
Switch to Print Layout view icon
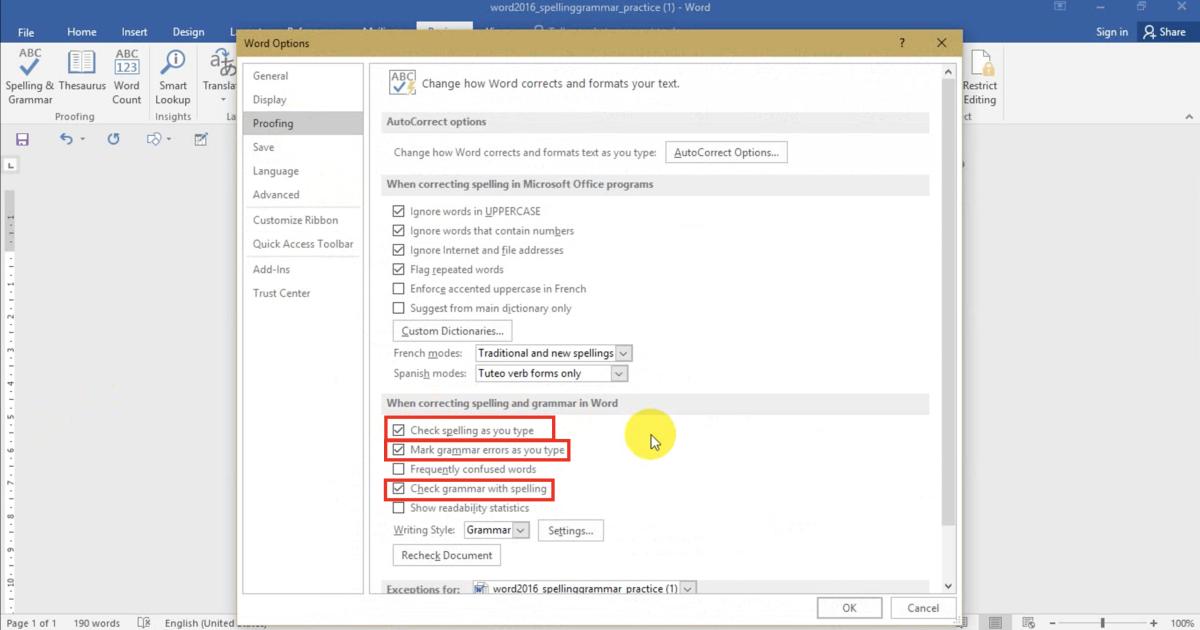(996, 623)
